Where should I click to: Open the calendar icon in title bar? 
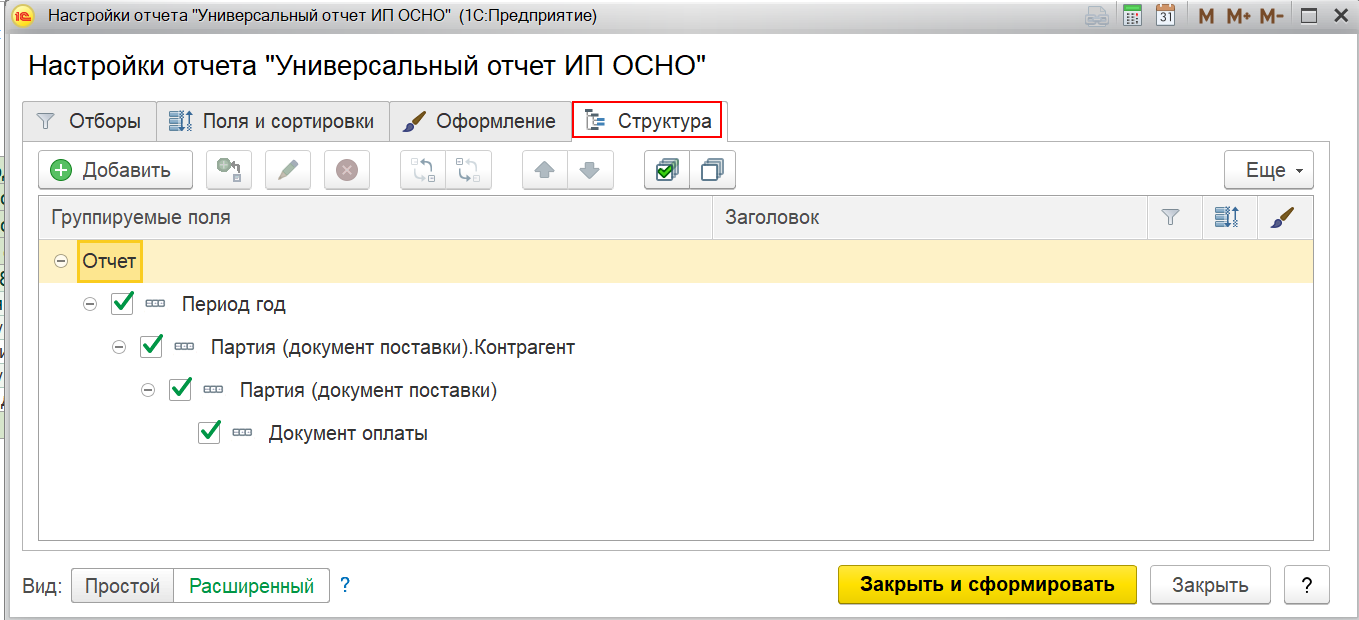coord(1165,15)
